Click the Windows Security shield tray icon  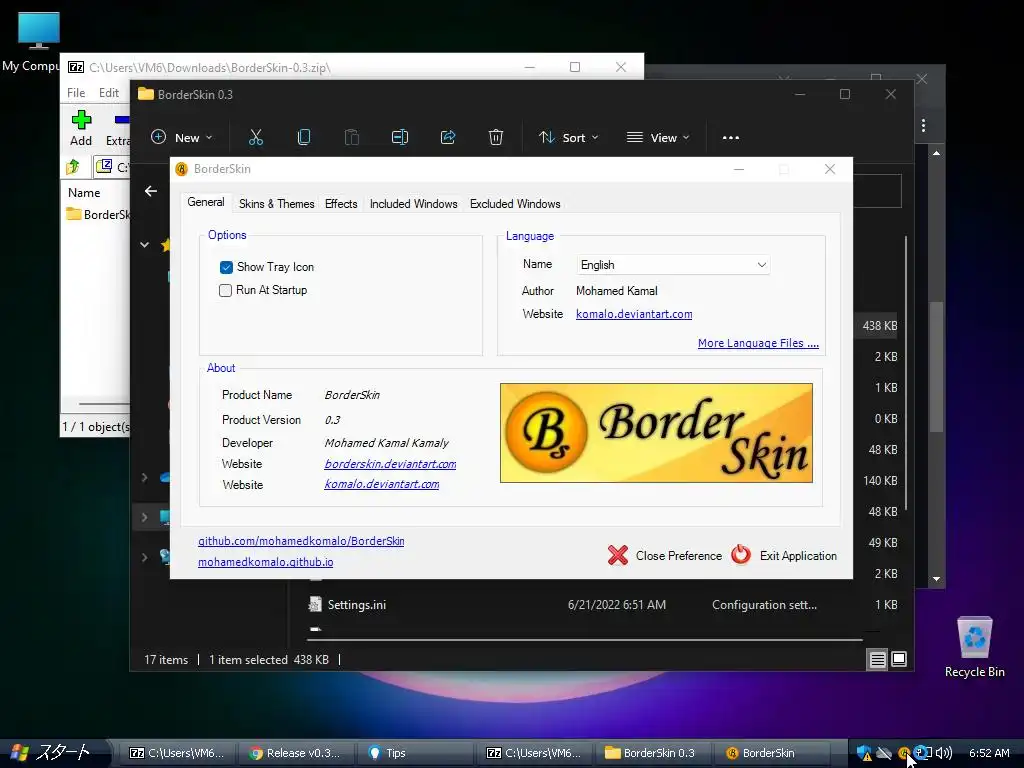[864, 753]
